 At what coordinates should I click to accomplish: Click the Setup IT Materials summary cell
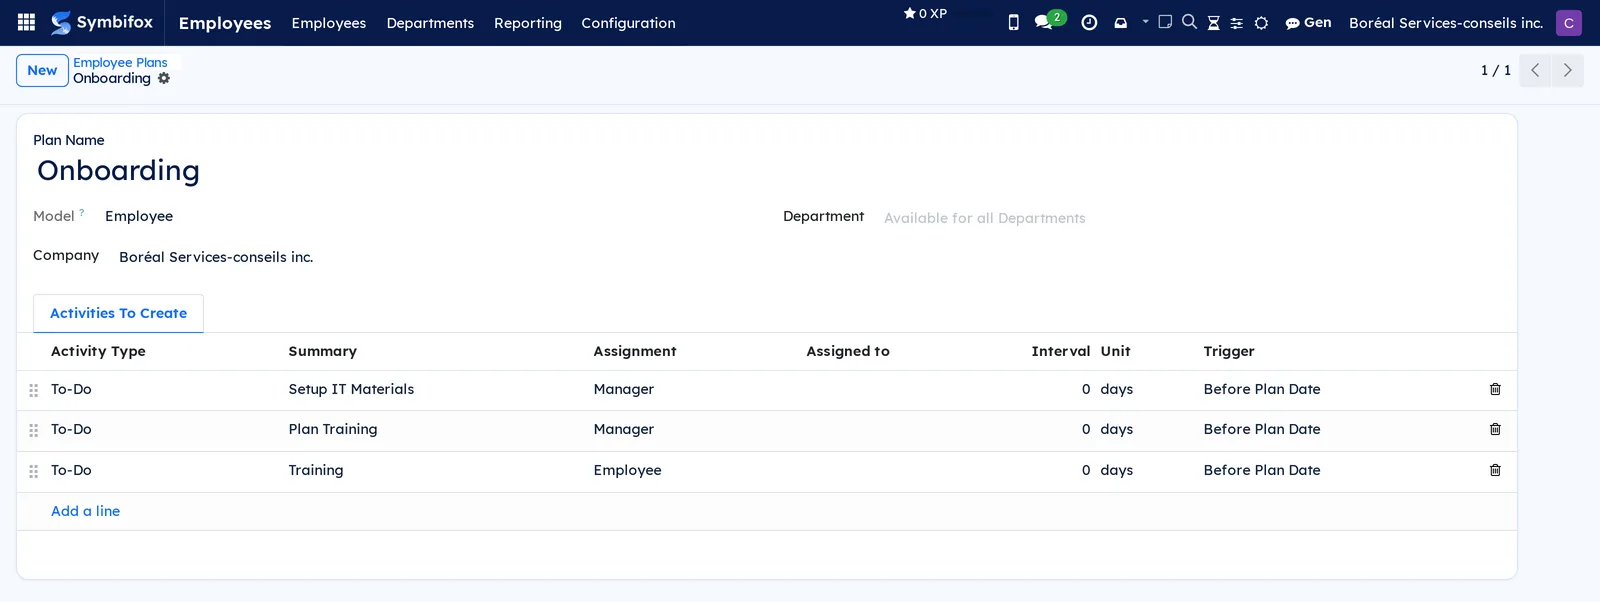pyautogui.click(x=351, y=389)
